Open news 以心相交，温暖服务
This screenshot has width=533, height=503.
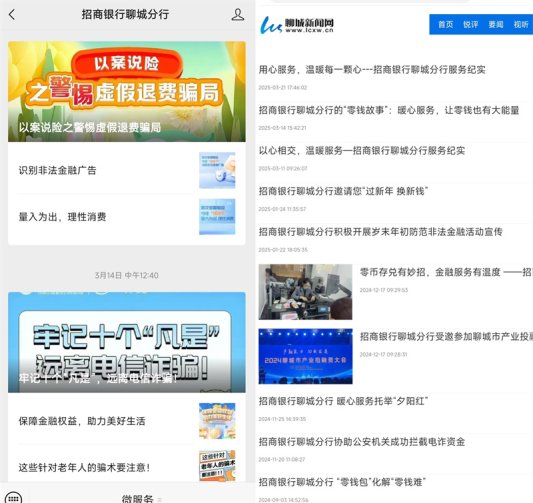click(362, 151)
